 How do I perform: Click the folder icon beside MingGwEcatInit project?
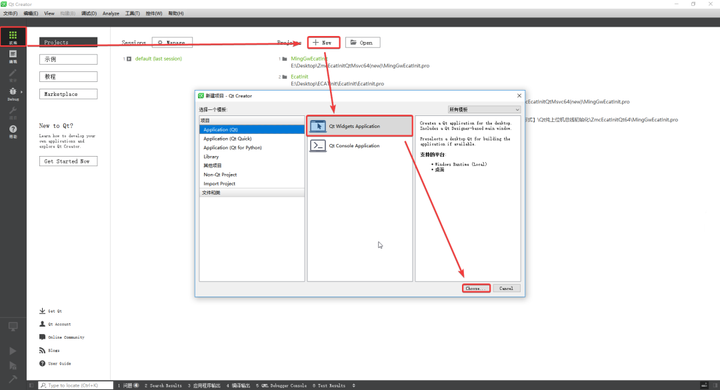285,59
